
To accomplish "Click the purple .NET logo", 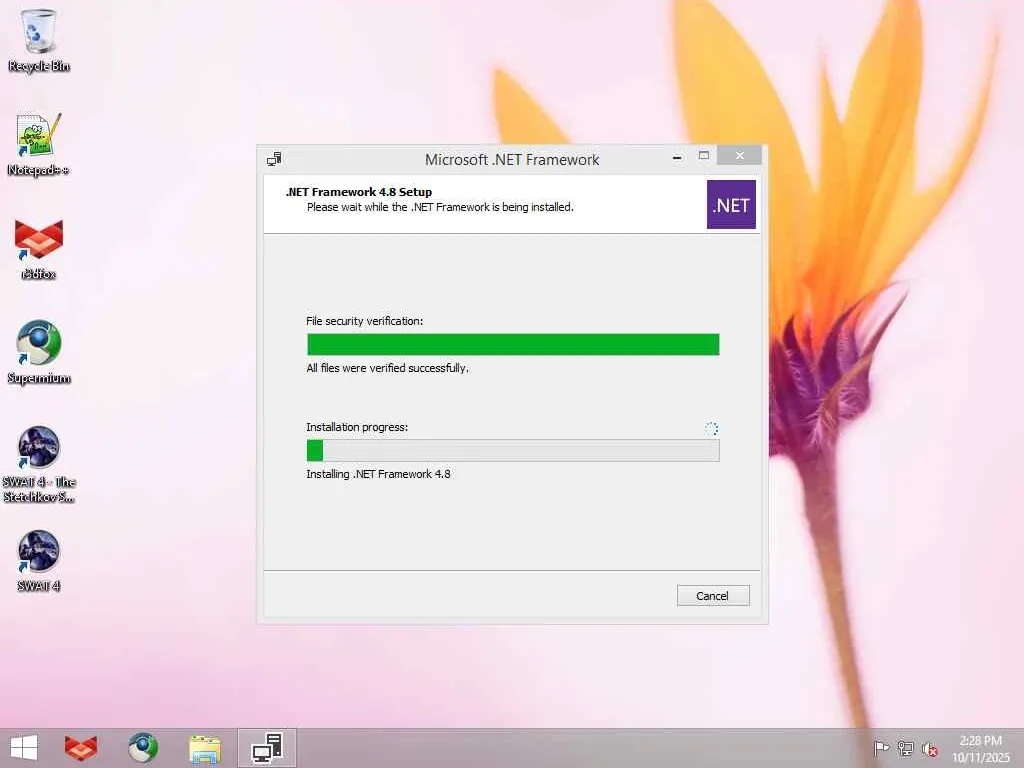I will pos(731,204).
